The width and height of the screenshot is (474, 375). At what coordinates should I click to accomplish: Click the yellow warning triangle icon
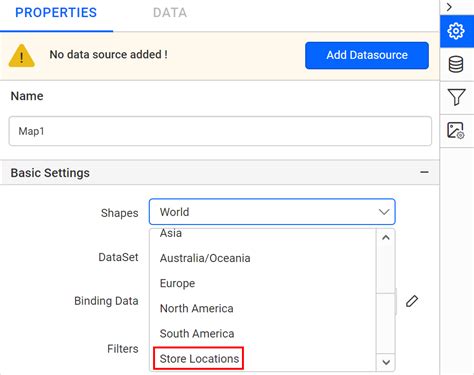(x=22, y=56)
